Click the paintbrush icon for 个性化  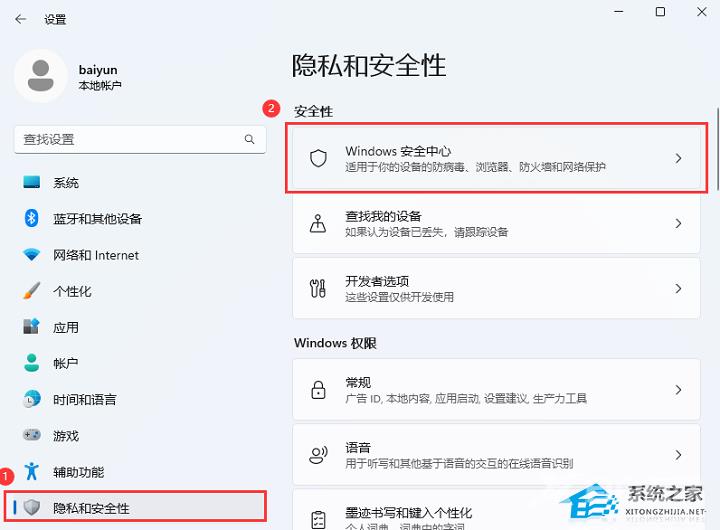coord(32,291)
